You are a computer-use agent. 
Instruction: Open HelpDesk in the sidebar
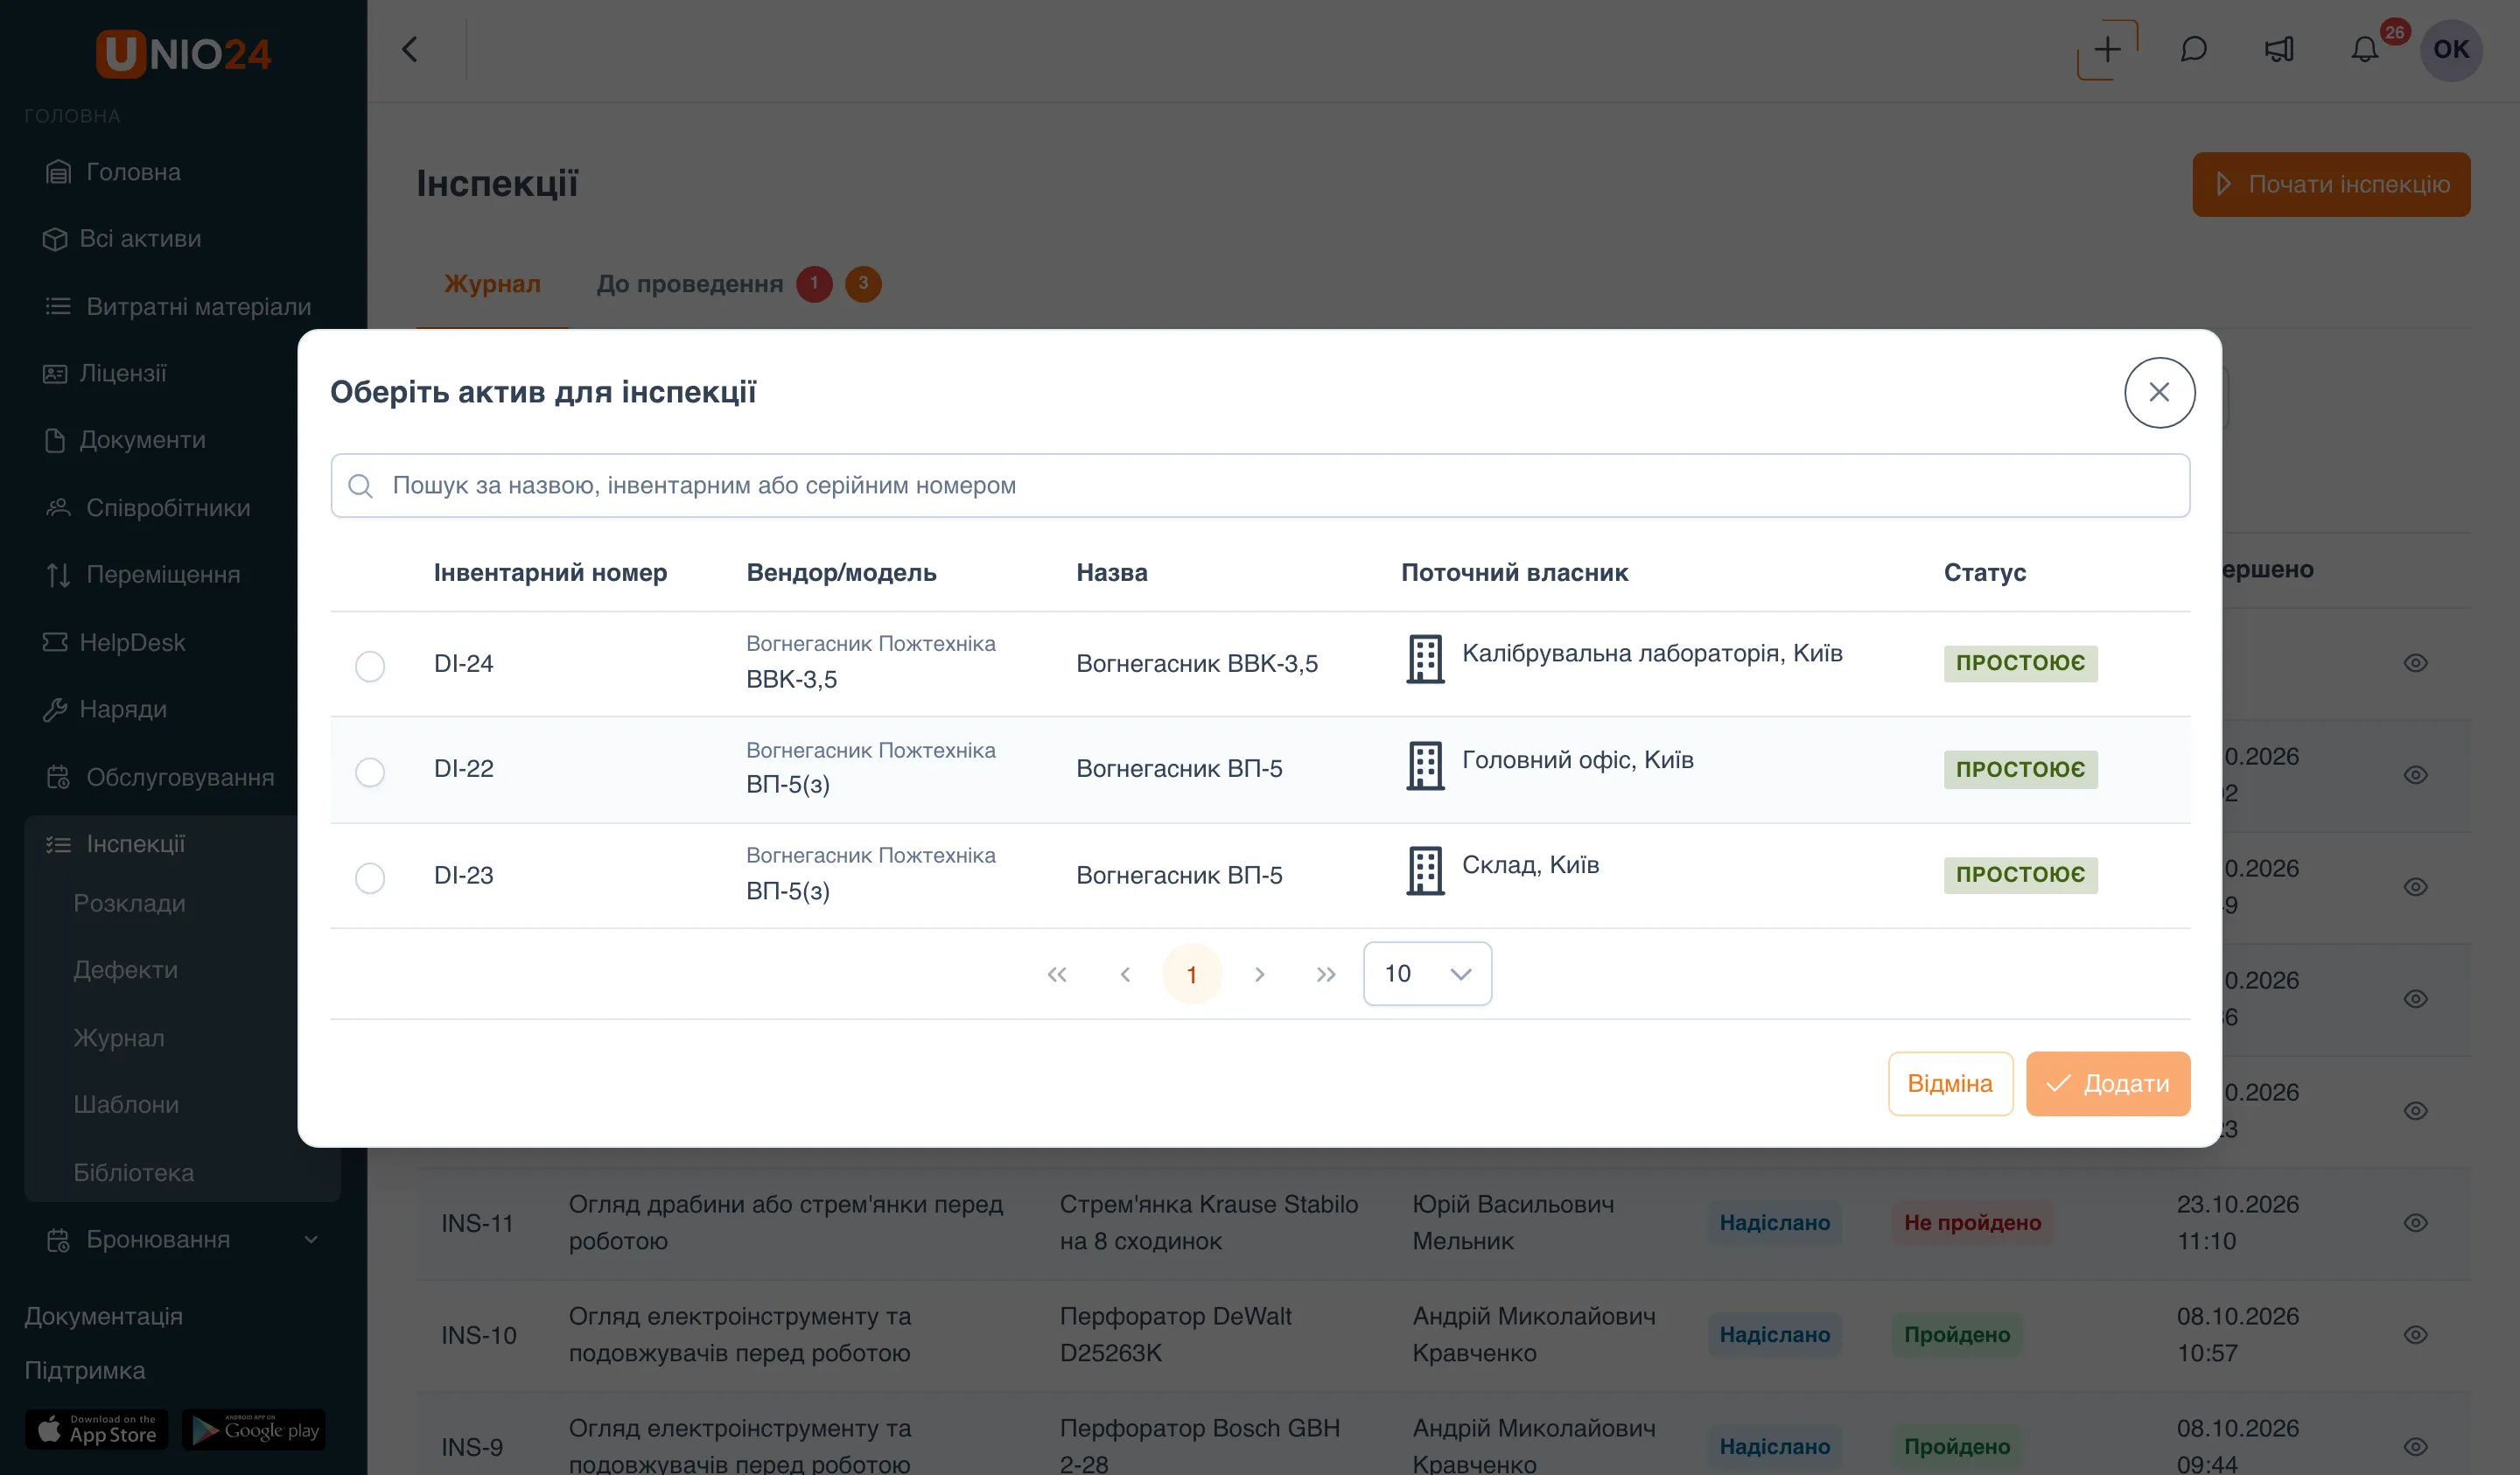pyautogui.click(x=114, y=642)
